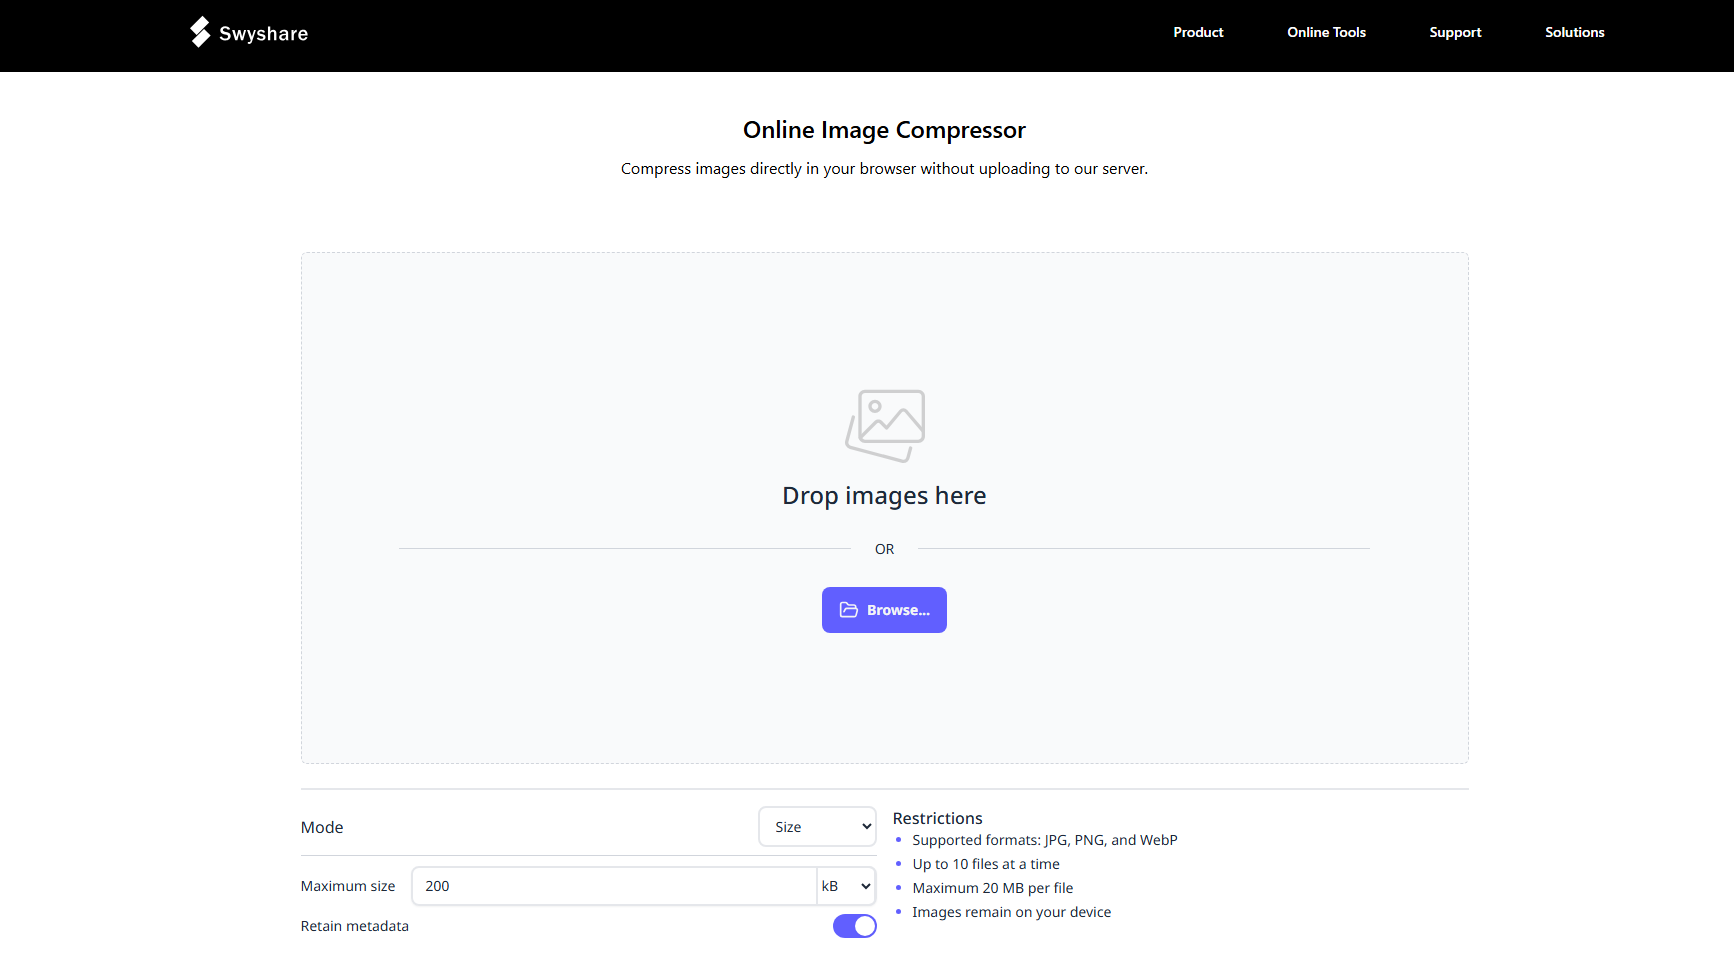Click the Restrictions section text
The height and width of the screenshot is (964, 1734).
click(x=937, y=818)
